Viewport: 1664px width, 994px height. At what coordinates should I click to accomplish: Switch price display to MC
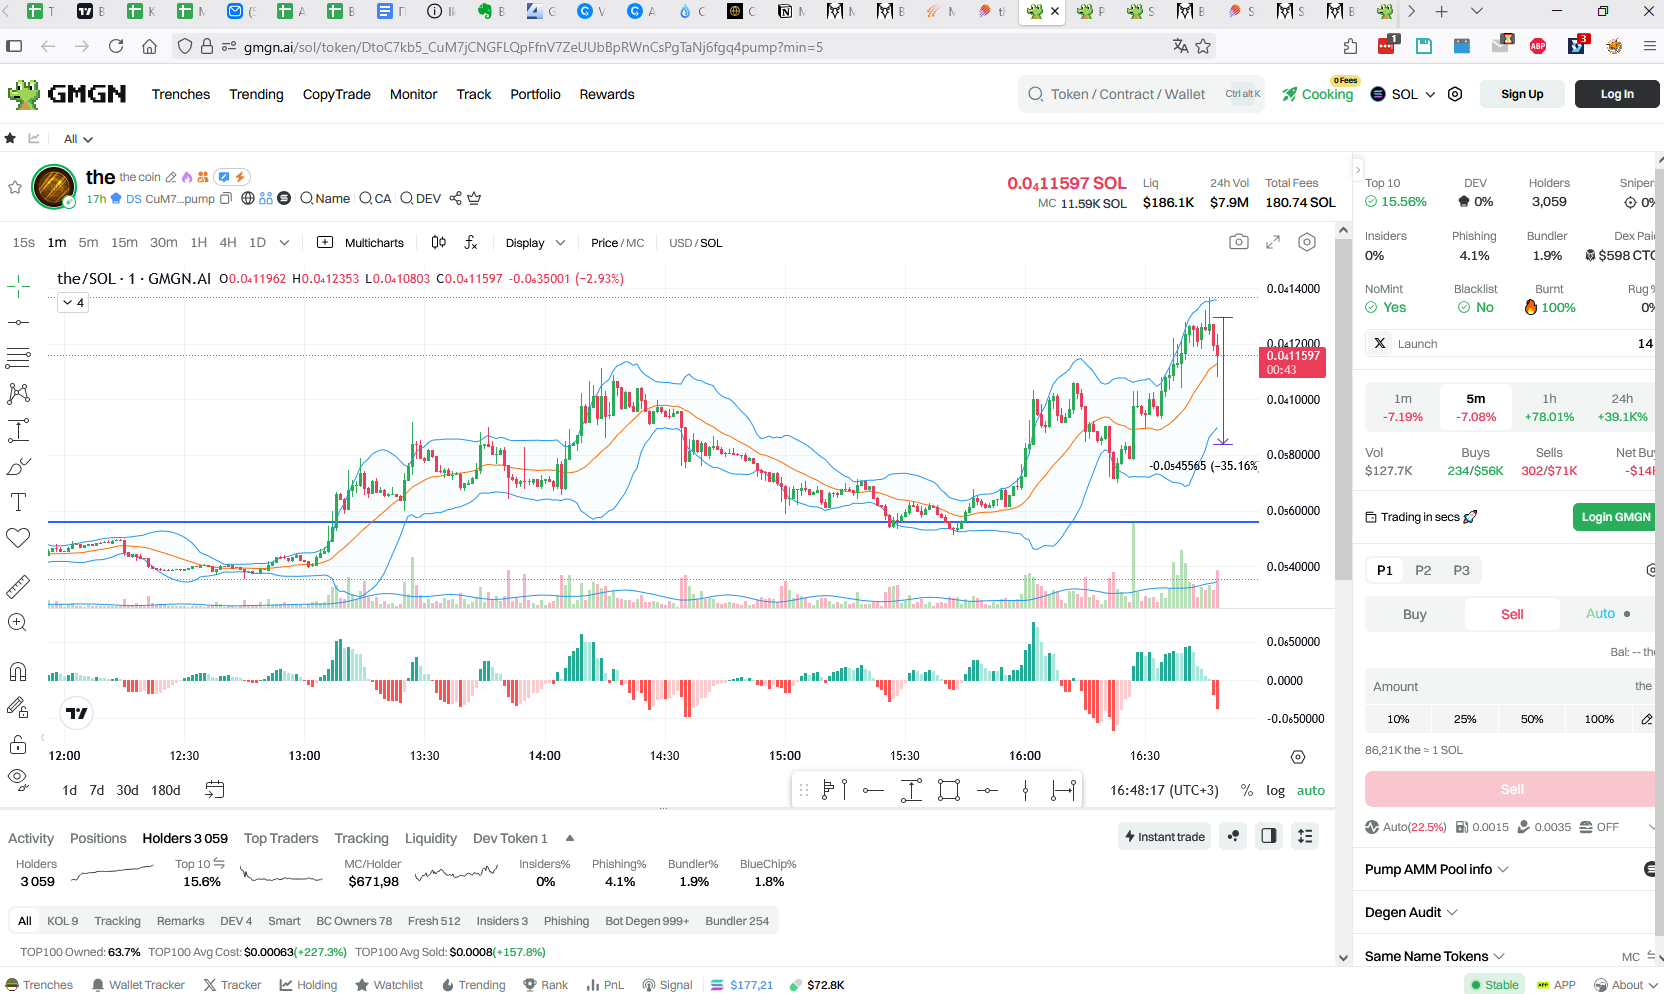[636, 243]
